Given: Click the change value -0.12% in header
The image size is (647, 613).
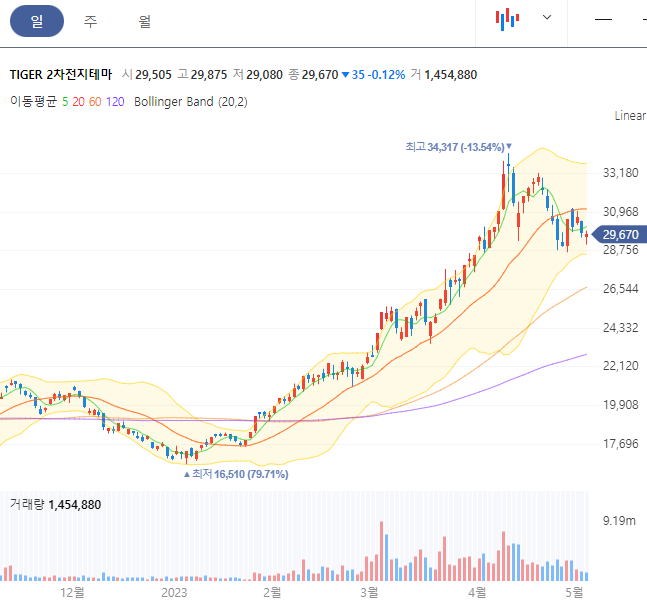Looking at the screenshot, I should (x=388, y=75).
